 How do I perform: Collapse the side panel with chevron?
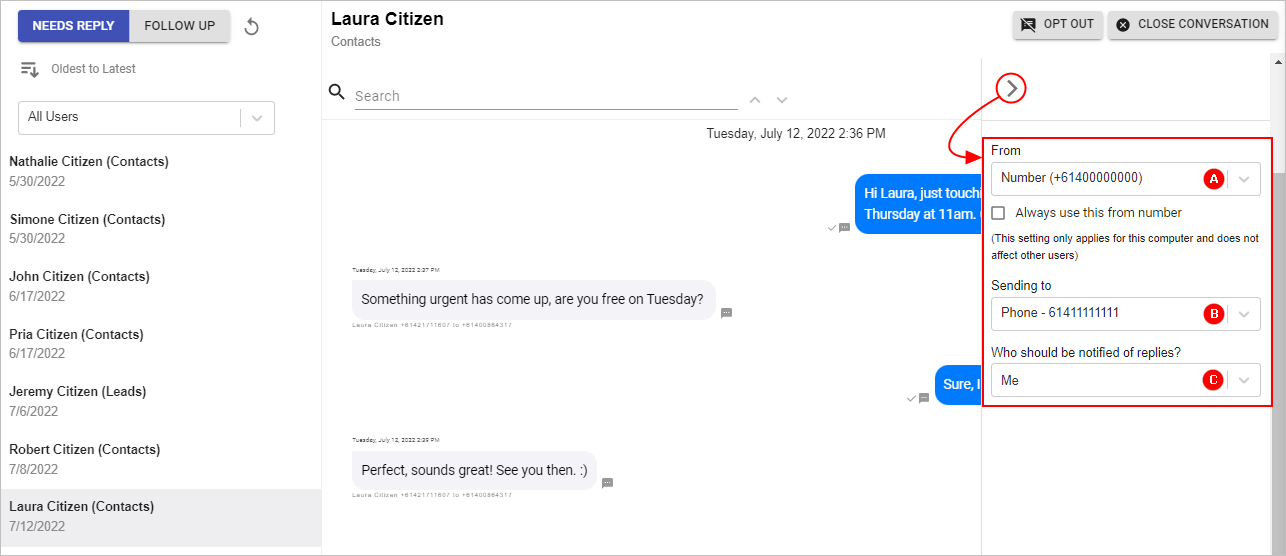[x=1012, y=89]
